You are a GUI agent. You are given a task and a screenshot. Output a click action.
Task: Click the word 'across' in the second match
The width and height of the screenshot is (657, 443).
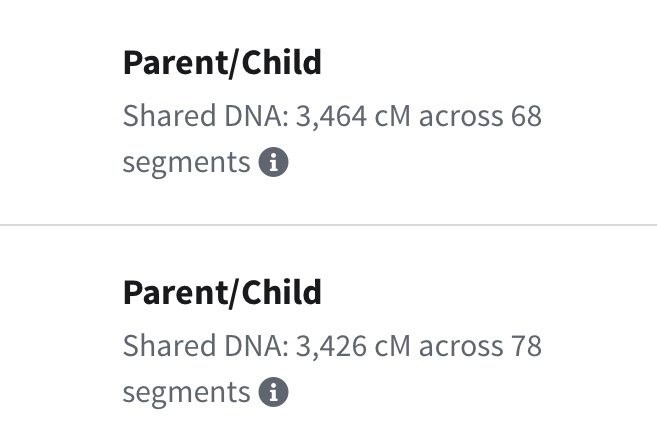pos(461,346)
